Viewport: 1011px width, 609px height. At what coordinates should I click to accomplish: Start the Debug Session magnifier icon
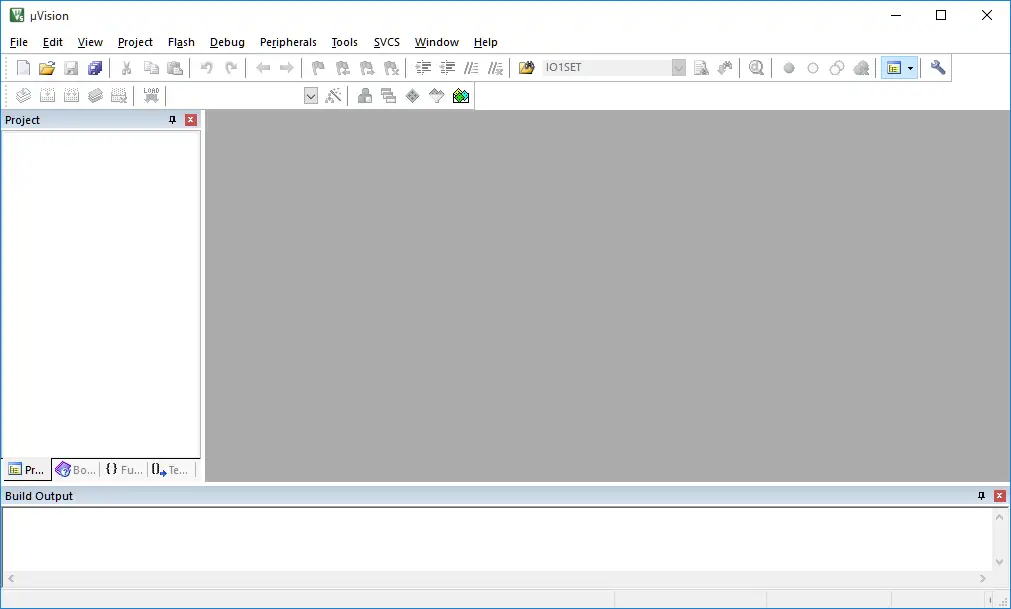(x=756, y=68)
